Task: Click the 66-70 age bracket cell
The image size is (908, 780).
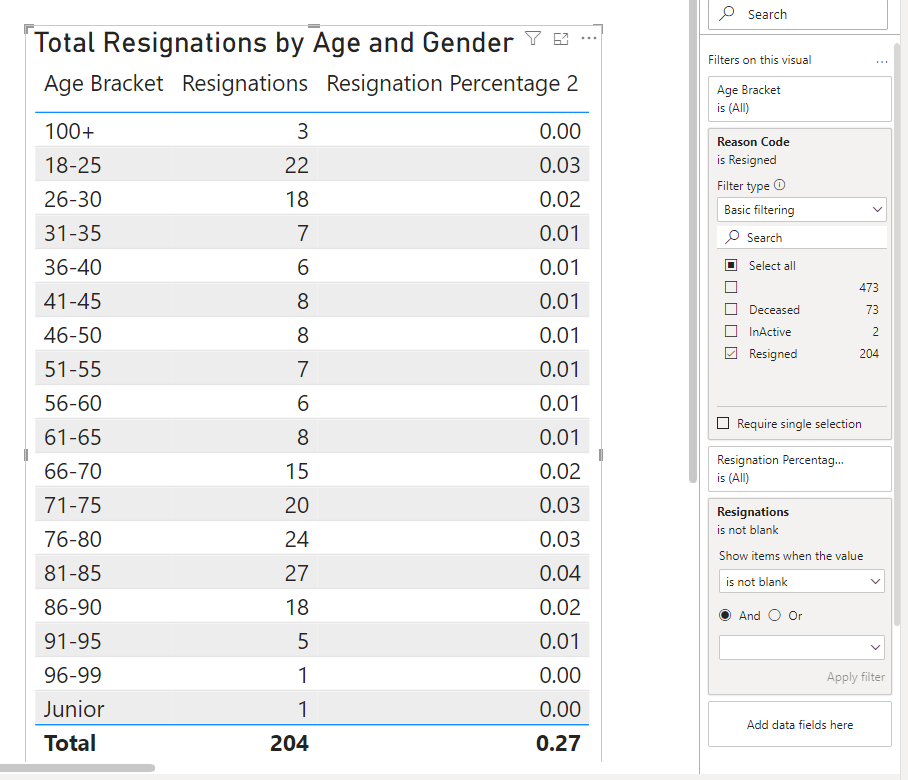Action: pos(72,471)
